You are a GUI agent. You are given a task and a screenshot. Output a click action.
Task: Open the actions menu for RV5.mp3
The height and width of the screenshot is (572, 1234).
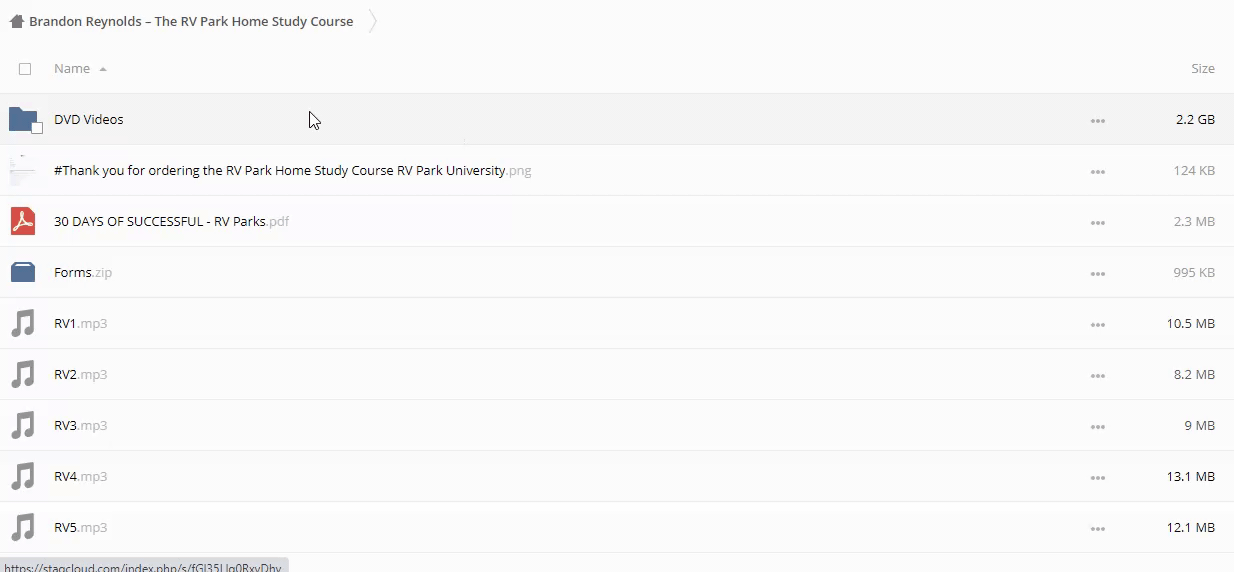pos(1098,528)
